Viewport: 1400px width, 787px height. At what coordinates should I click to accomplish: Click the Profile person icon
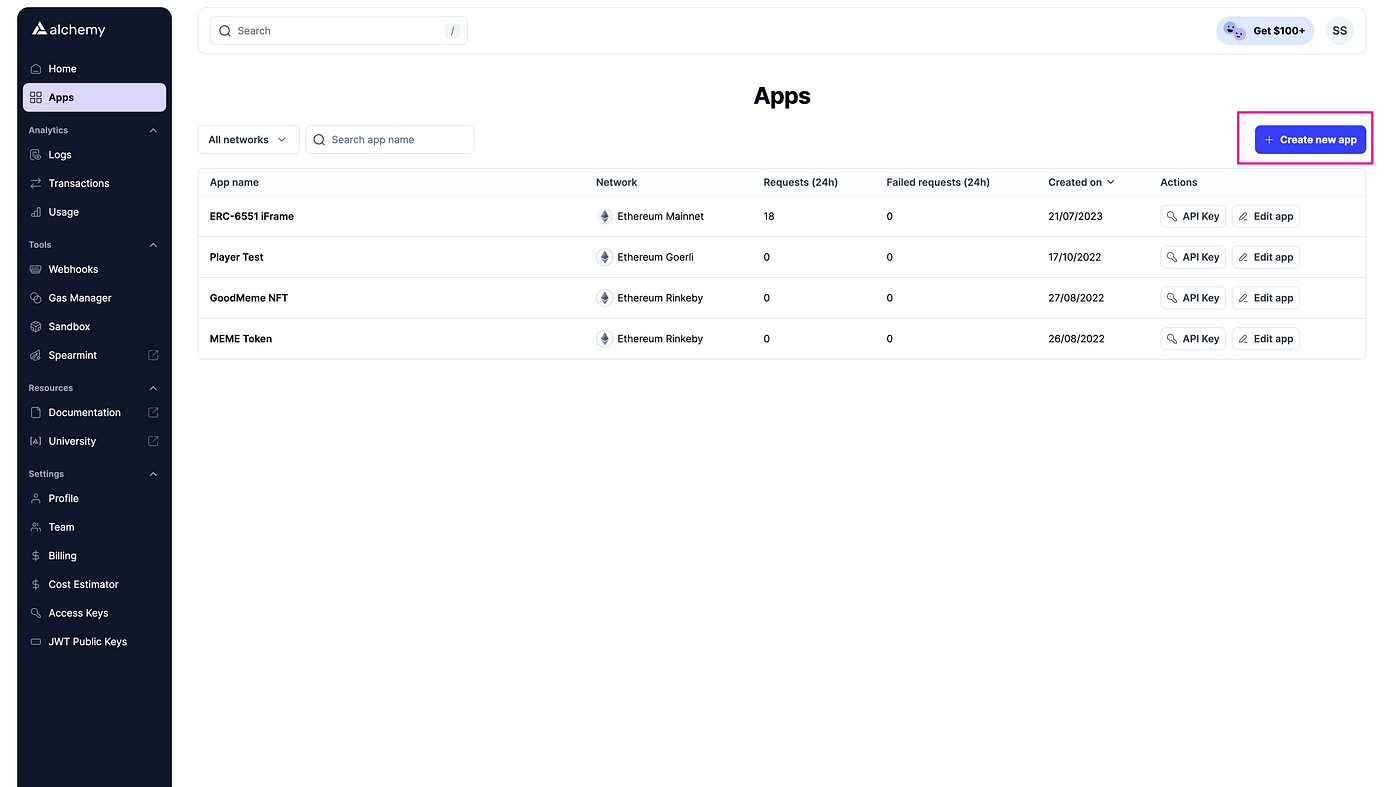36,499
